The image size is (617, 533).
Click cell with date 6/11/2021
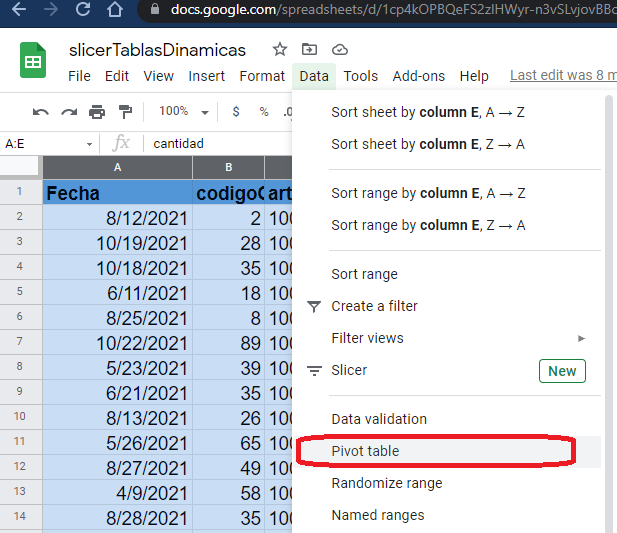click(x=117, y=293)
